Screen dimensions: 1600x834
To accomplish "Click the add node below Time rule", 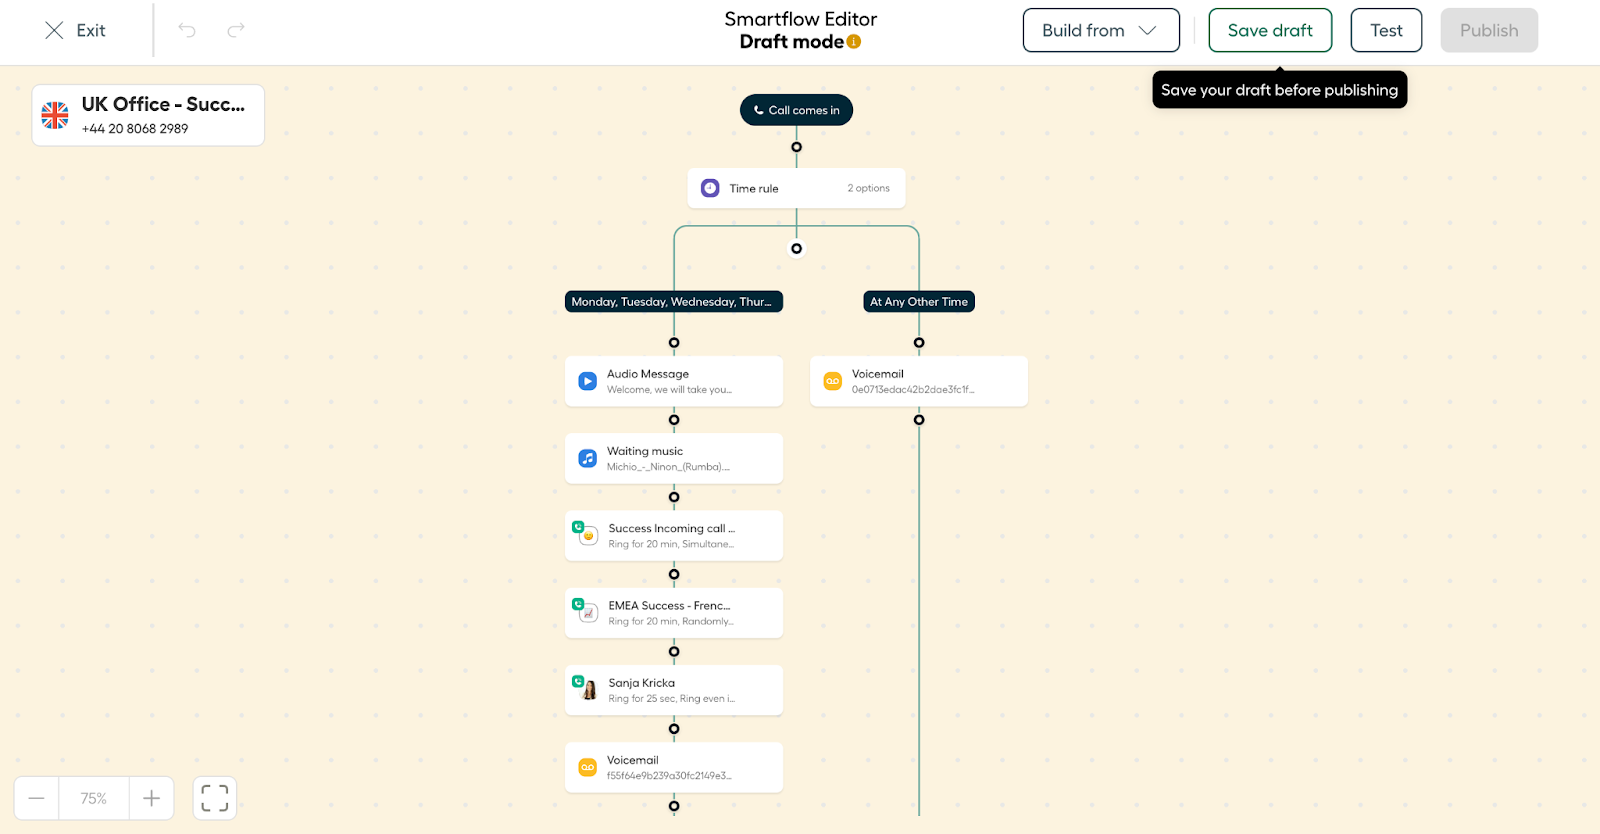I will [x=796, y=249].
